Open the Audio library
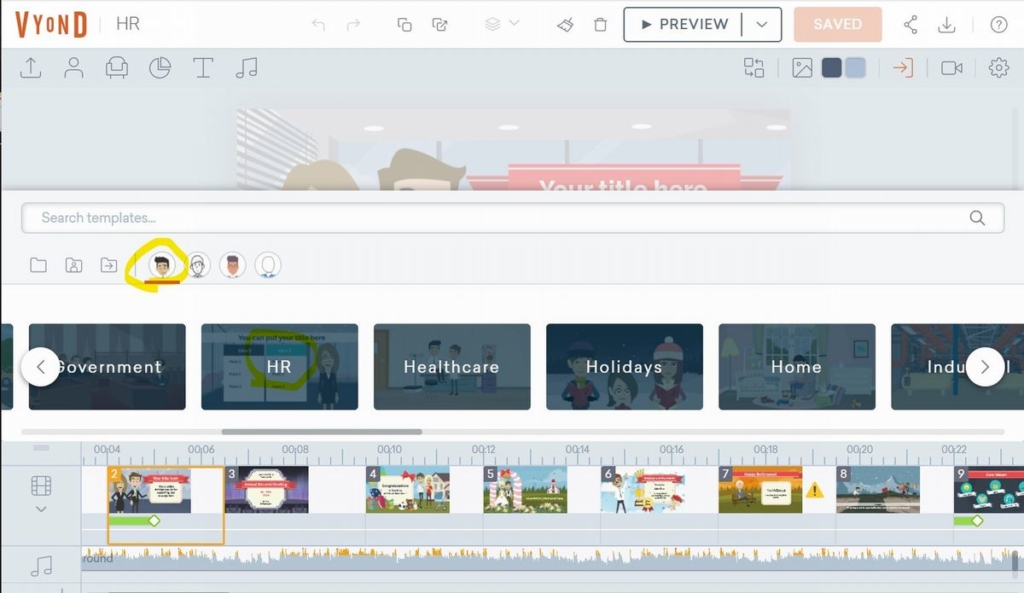Viewport: 1024px width, 593px height. click(x=246, y=68)
